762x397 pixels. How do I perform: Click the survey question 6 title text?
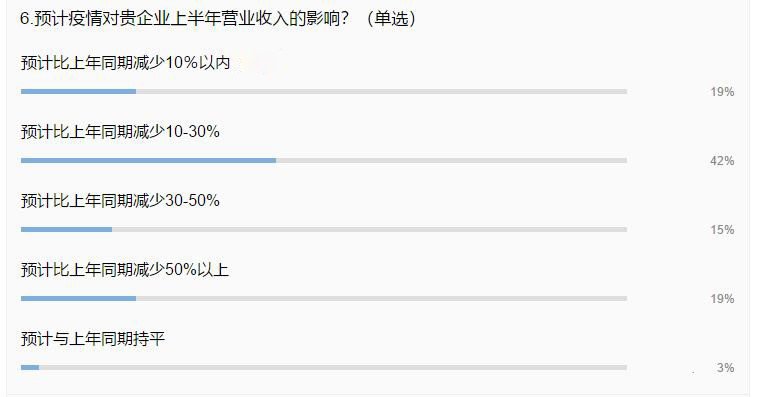[218, 19]
